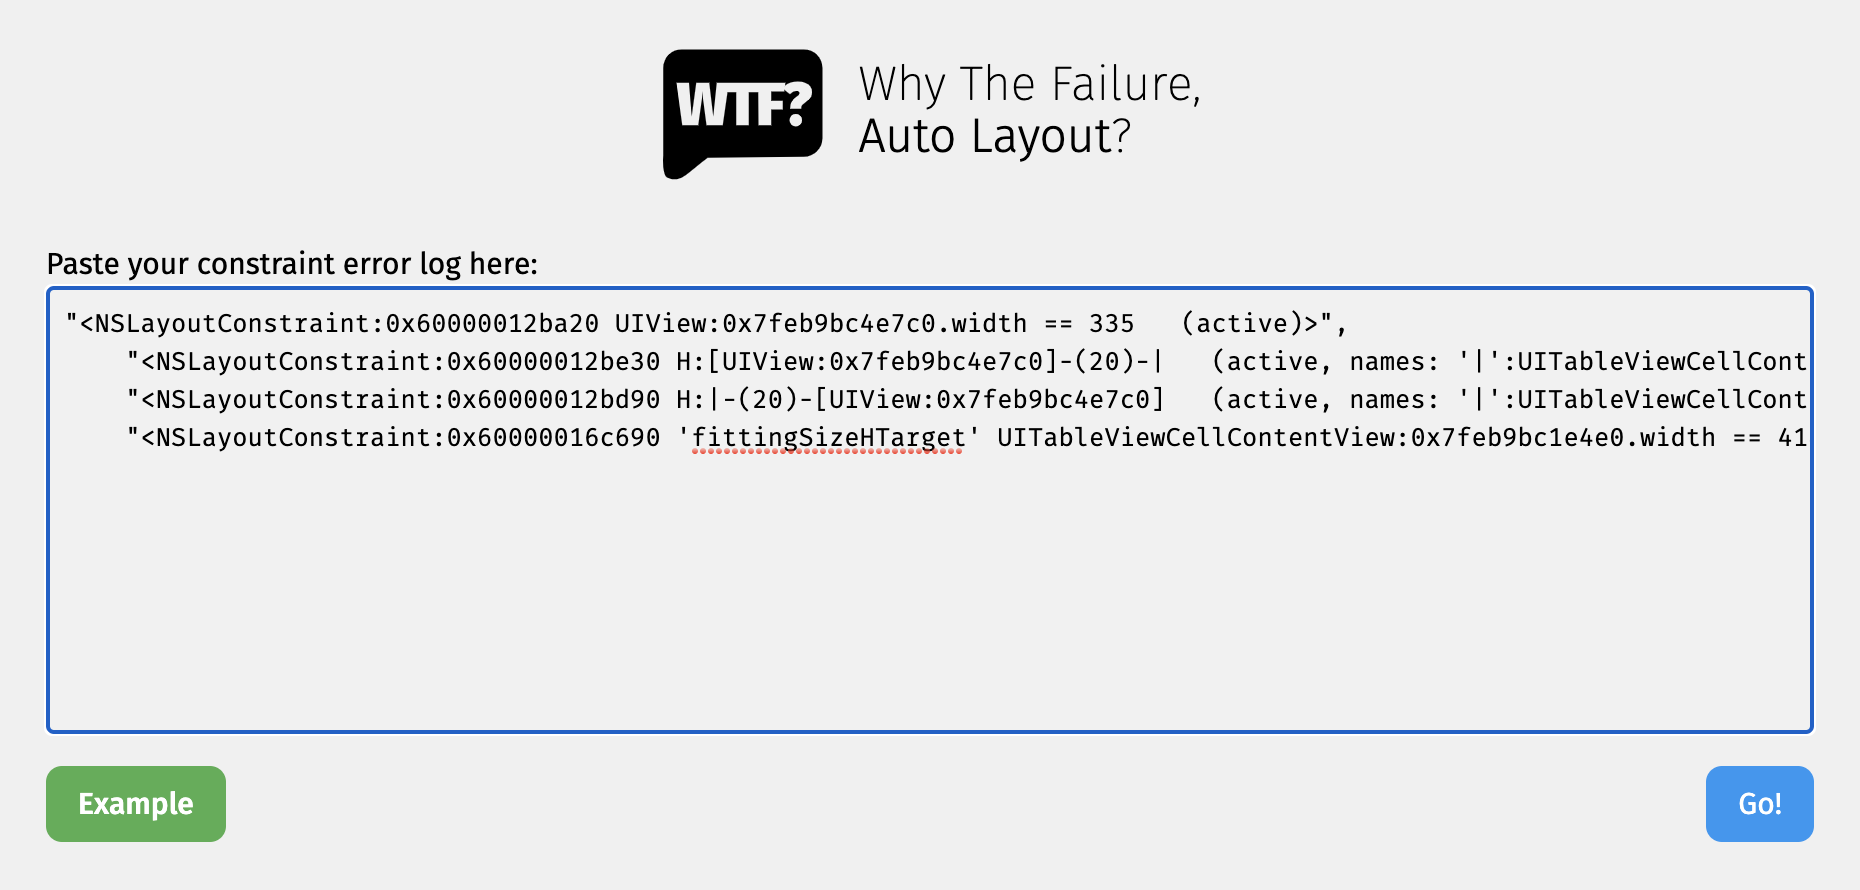
Task: Click the misspelled word fittingSizeHTarget
Action: [829, 438]
